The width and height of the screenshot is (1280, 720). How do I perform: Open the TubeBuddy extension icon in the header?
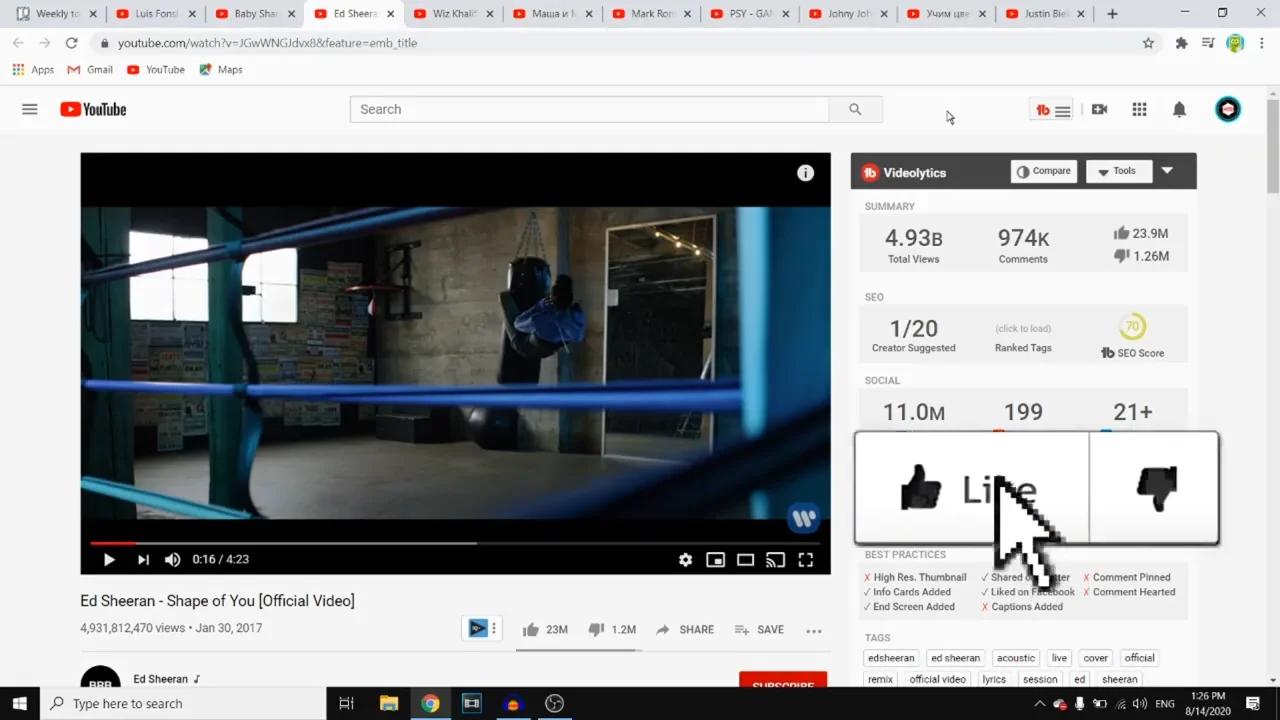(x=1042, y=109)
